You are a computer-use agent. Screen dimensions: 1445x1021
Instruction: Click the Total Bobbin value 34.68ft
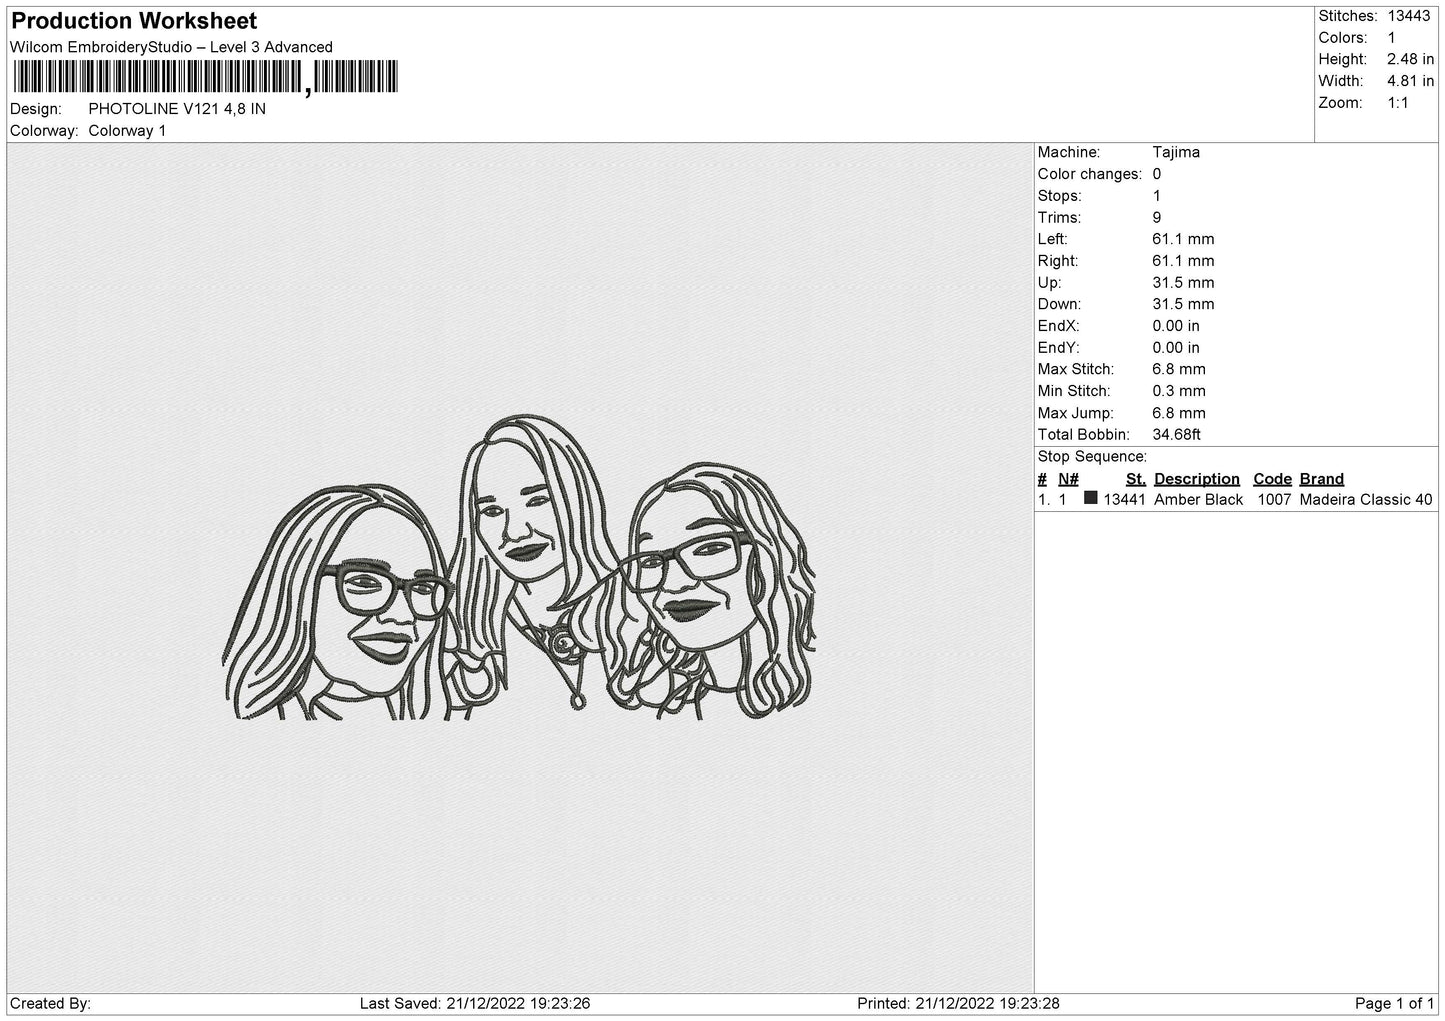coord(1176,435)
